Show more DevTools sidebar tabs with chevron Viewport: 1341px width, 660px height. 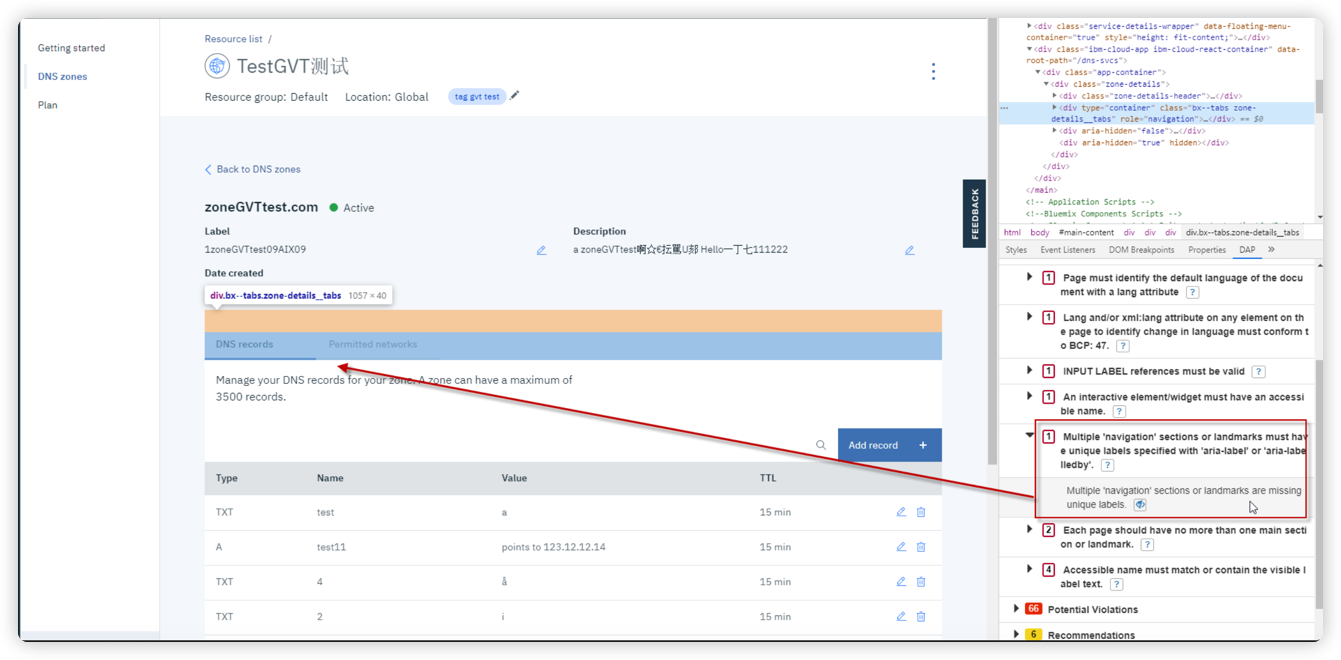(x=1271, y=250)
